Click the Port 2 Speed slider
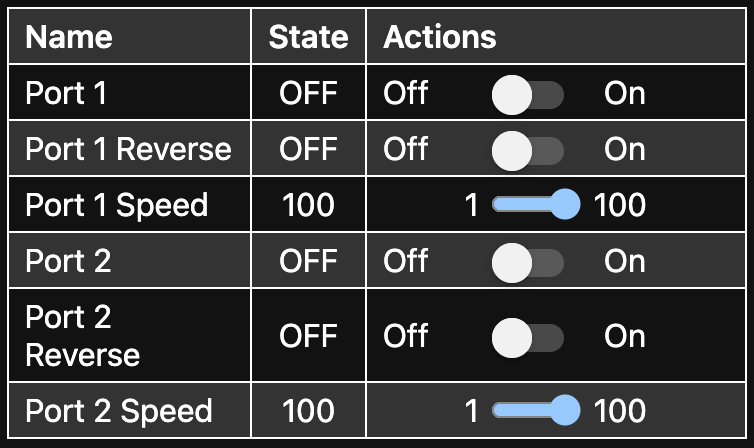 [537, 410]
